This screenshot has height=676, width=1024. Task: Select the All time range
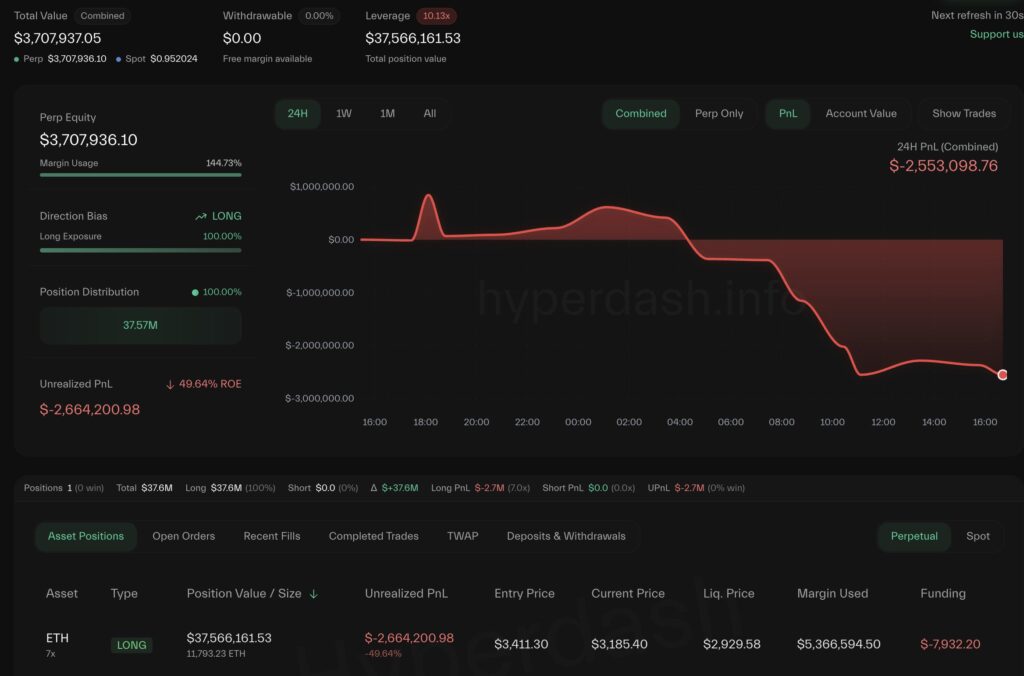[x=430, y=114]
